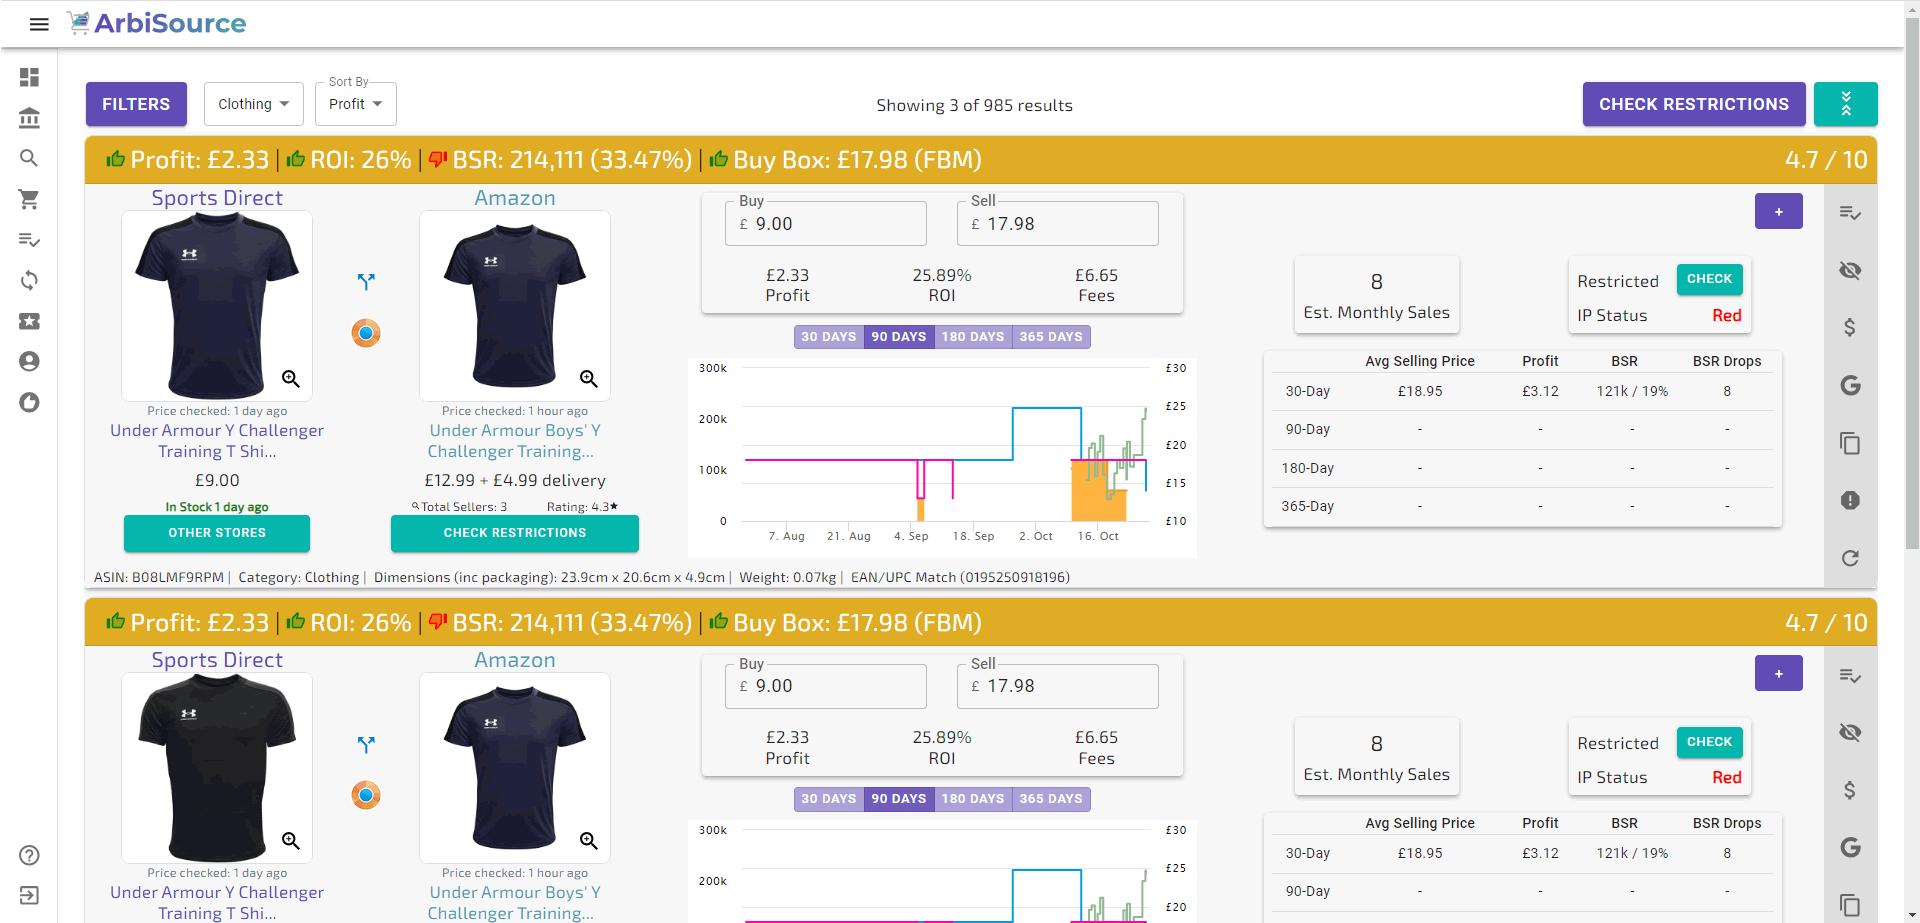Click the first Sports Direct T-shirt thumbnail

tap(217, 306)
